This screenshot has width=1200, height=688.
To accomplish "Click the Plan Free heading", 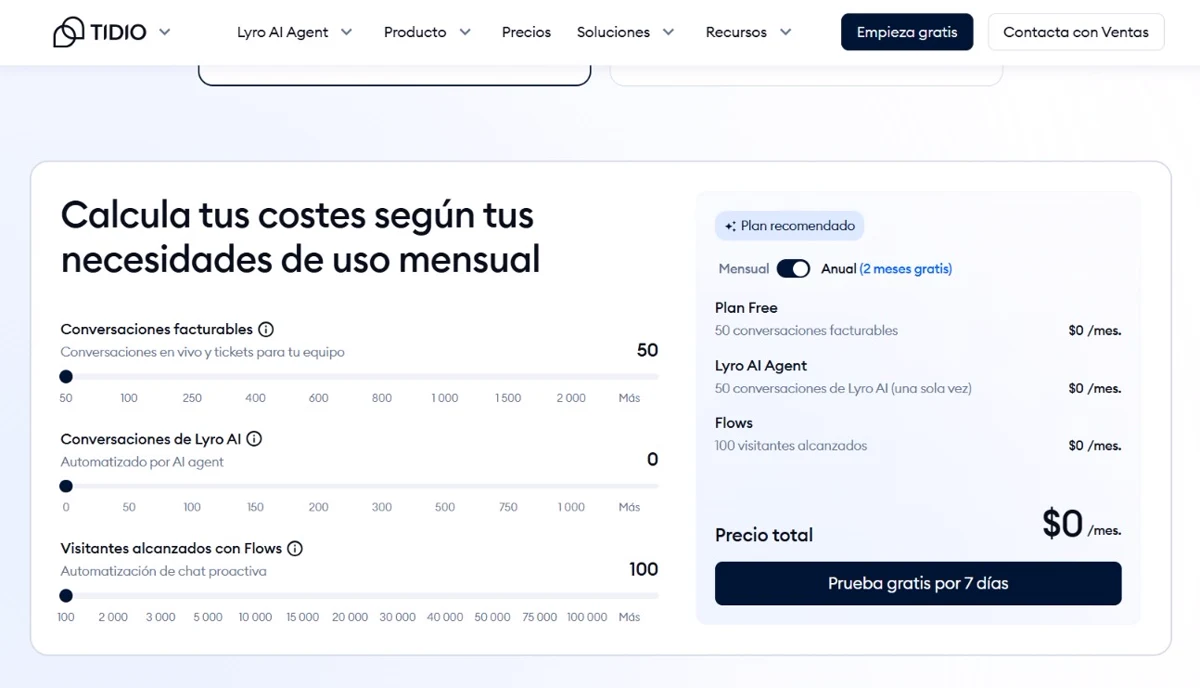I will click(x=746, y=308).
